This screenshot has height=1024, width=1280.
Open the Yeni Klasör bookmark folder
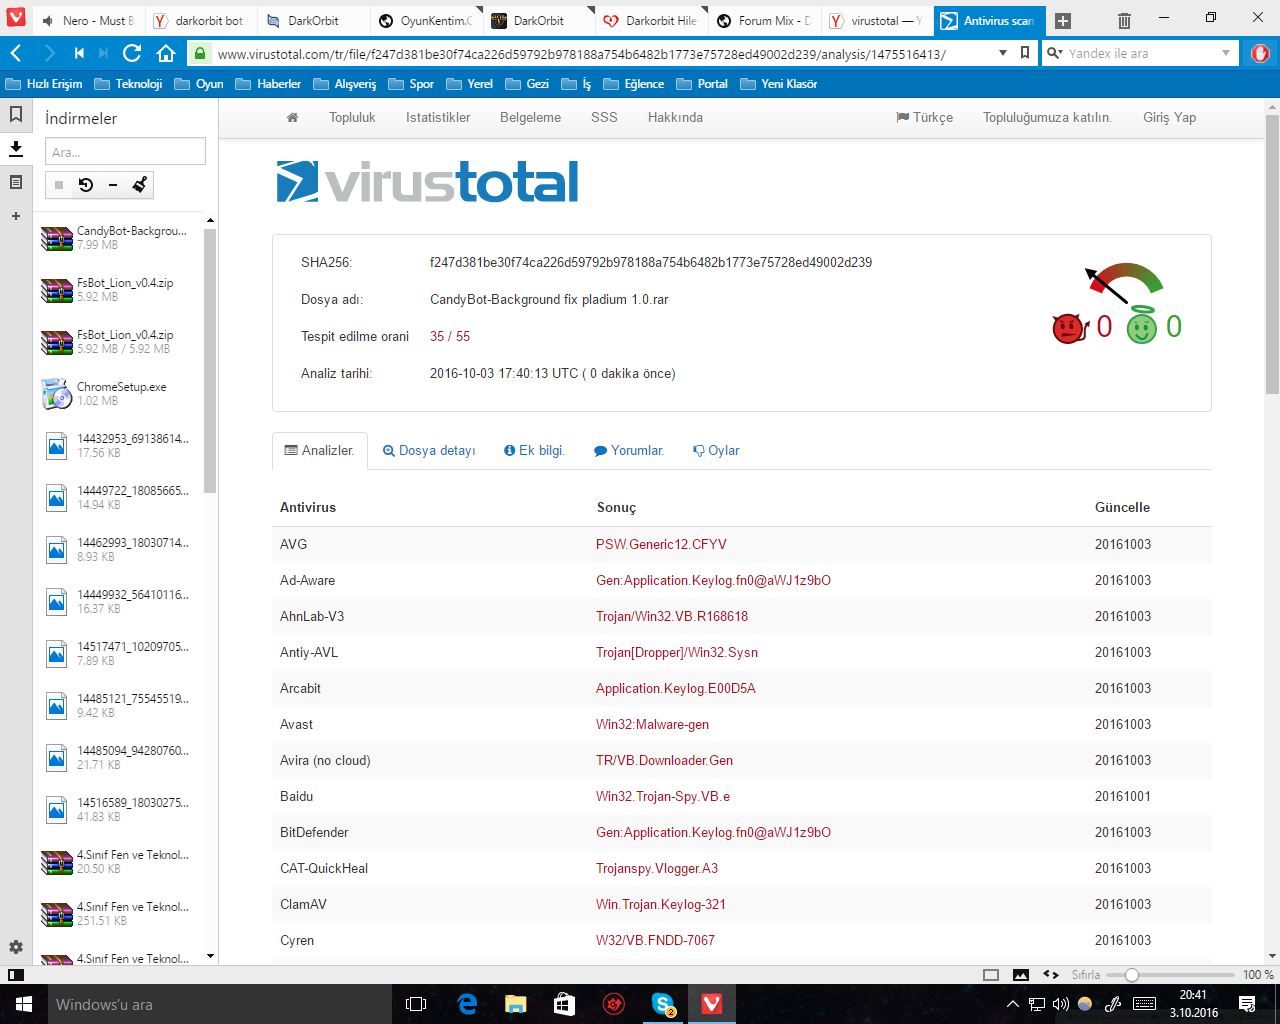779,84
